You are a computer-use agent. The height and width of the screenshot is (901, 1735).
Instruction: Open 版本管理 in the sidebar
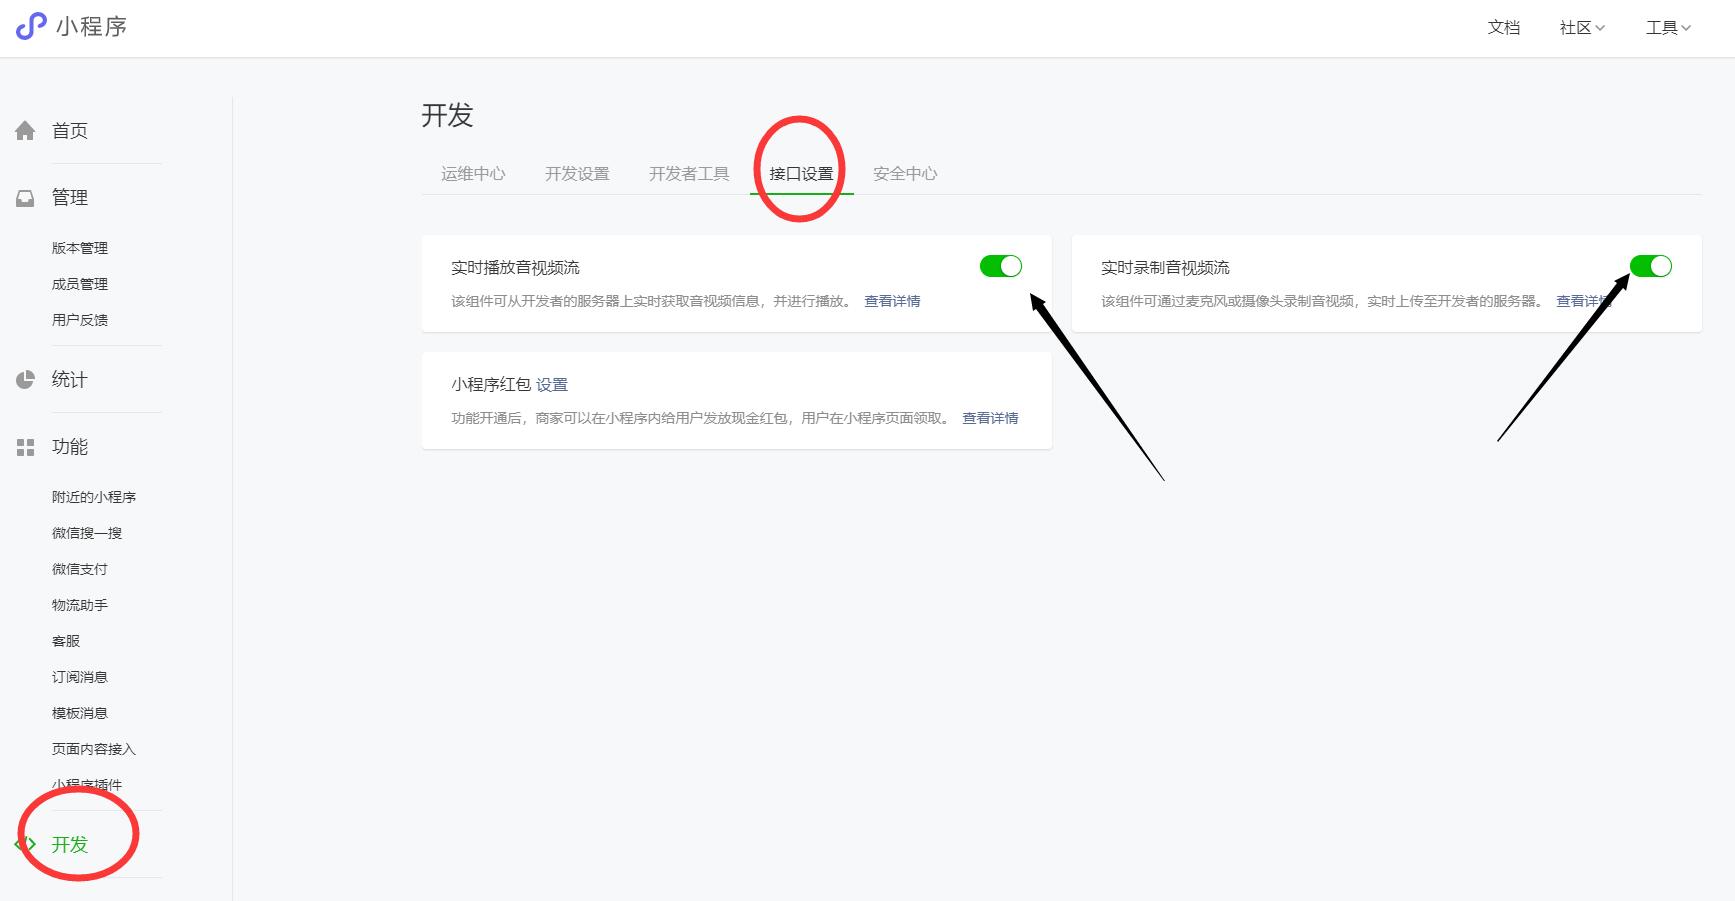click(x=80, y=248)
